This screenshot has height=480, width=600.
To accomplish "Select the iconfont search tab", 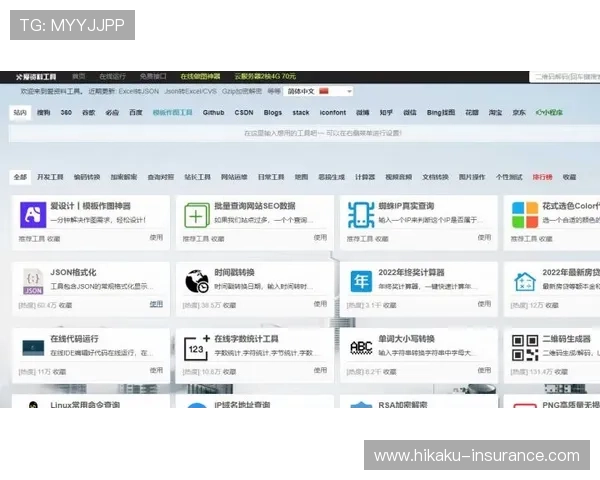I will tap(333, 113).
